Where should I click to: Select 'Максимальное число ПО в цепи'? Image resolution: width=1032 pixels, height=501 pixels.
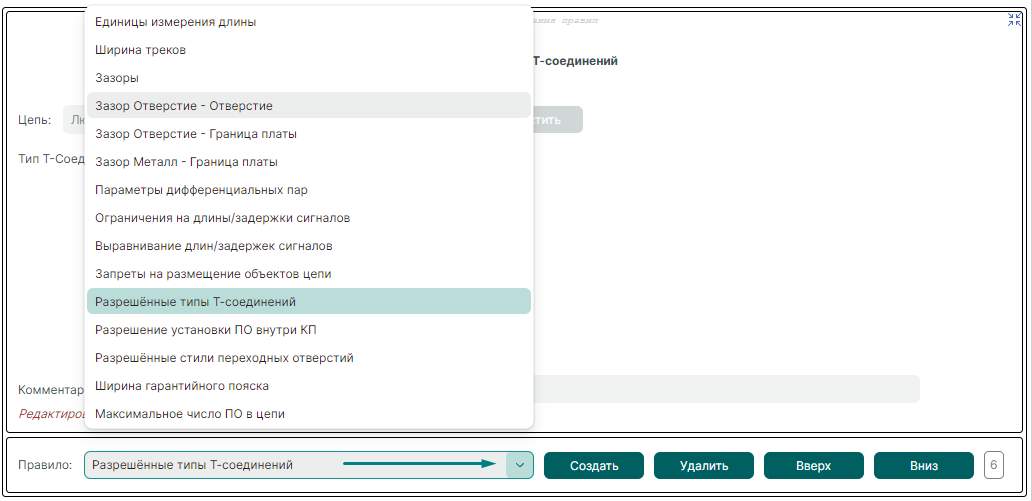(x=309, y=413)
